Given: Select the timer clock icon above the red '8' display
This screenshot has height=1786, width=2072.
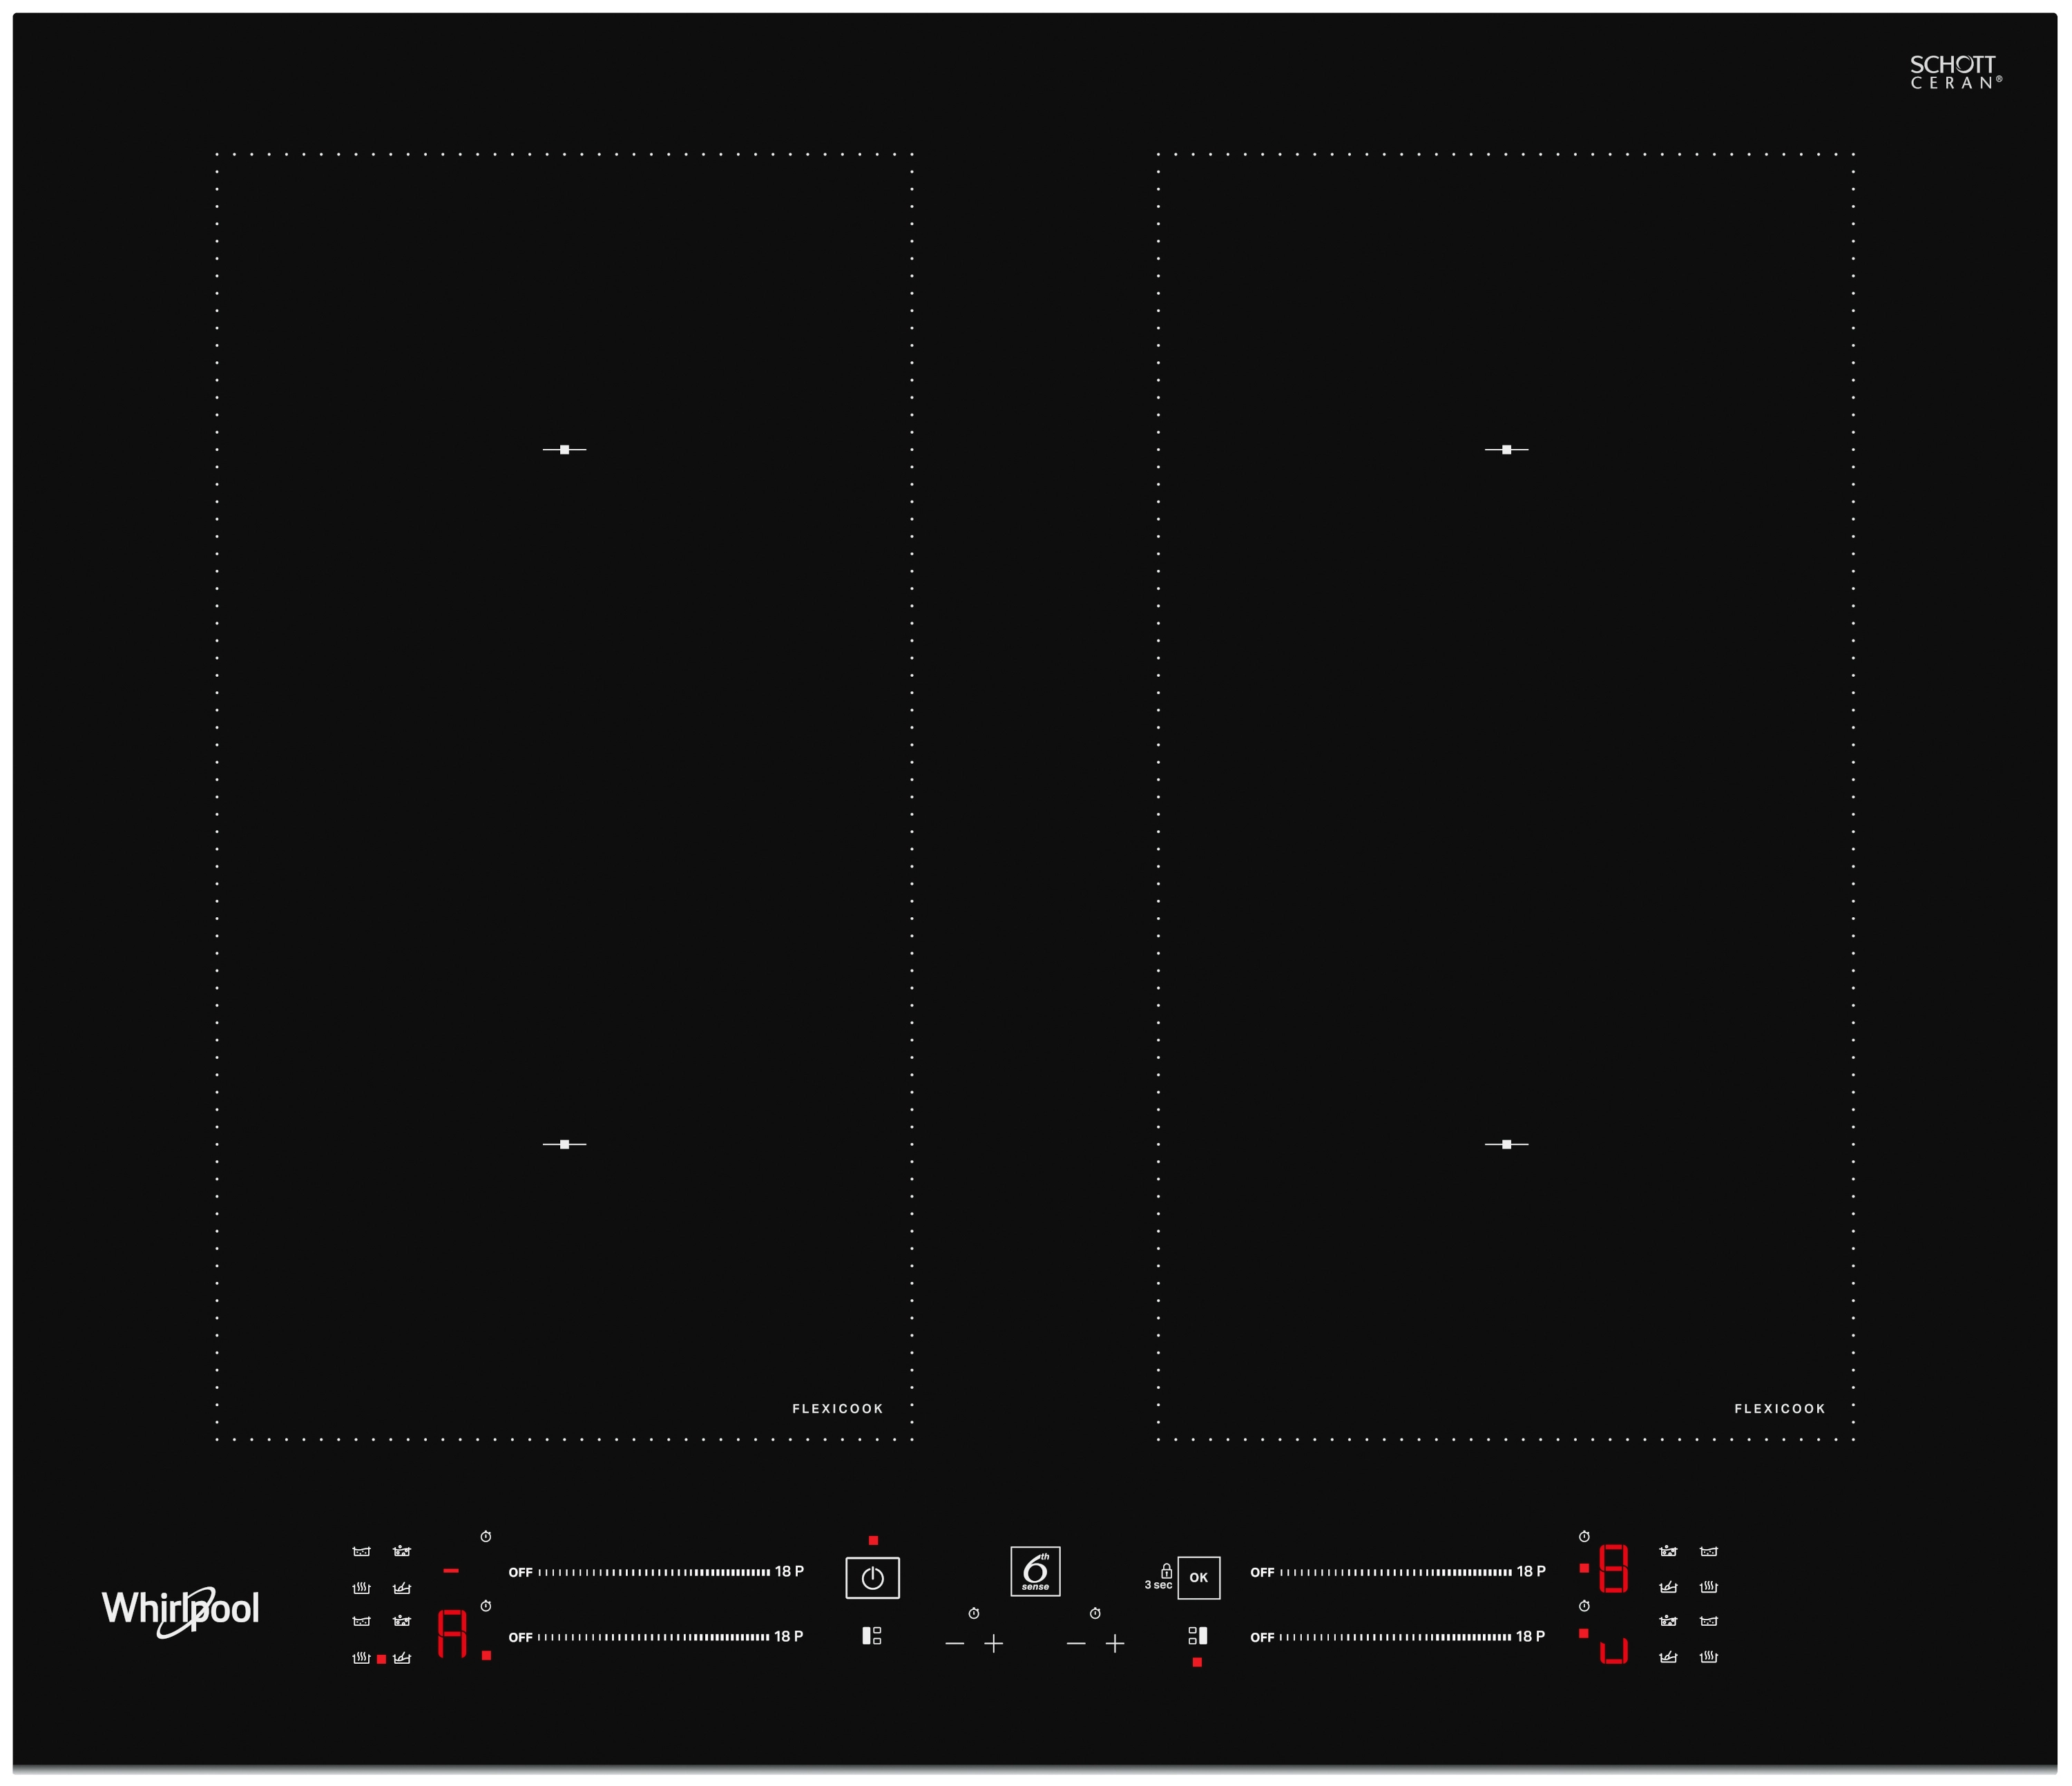Looking at the screenshot, I should [x=1584, y=1536].
